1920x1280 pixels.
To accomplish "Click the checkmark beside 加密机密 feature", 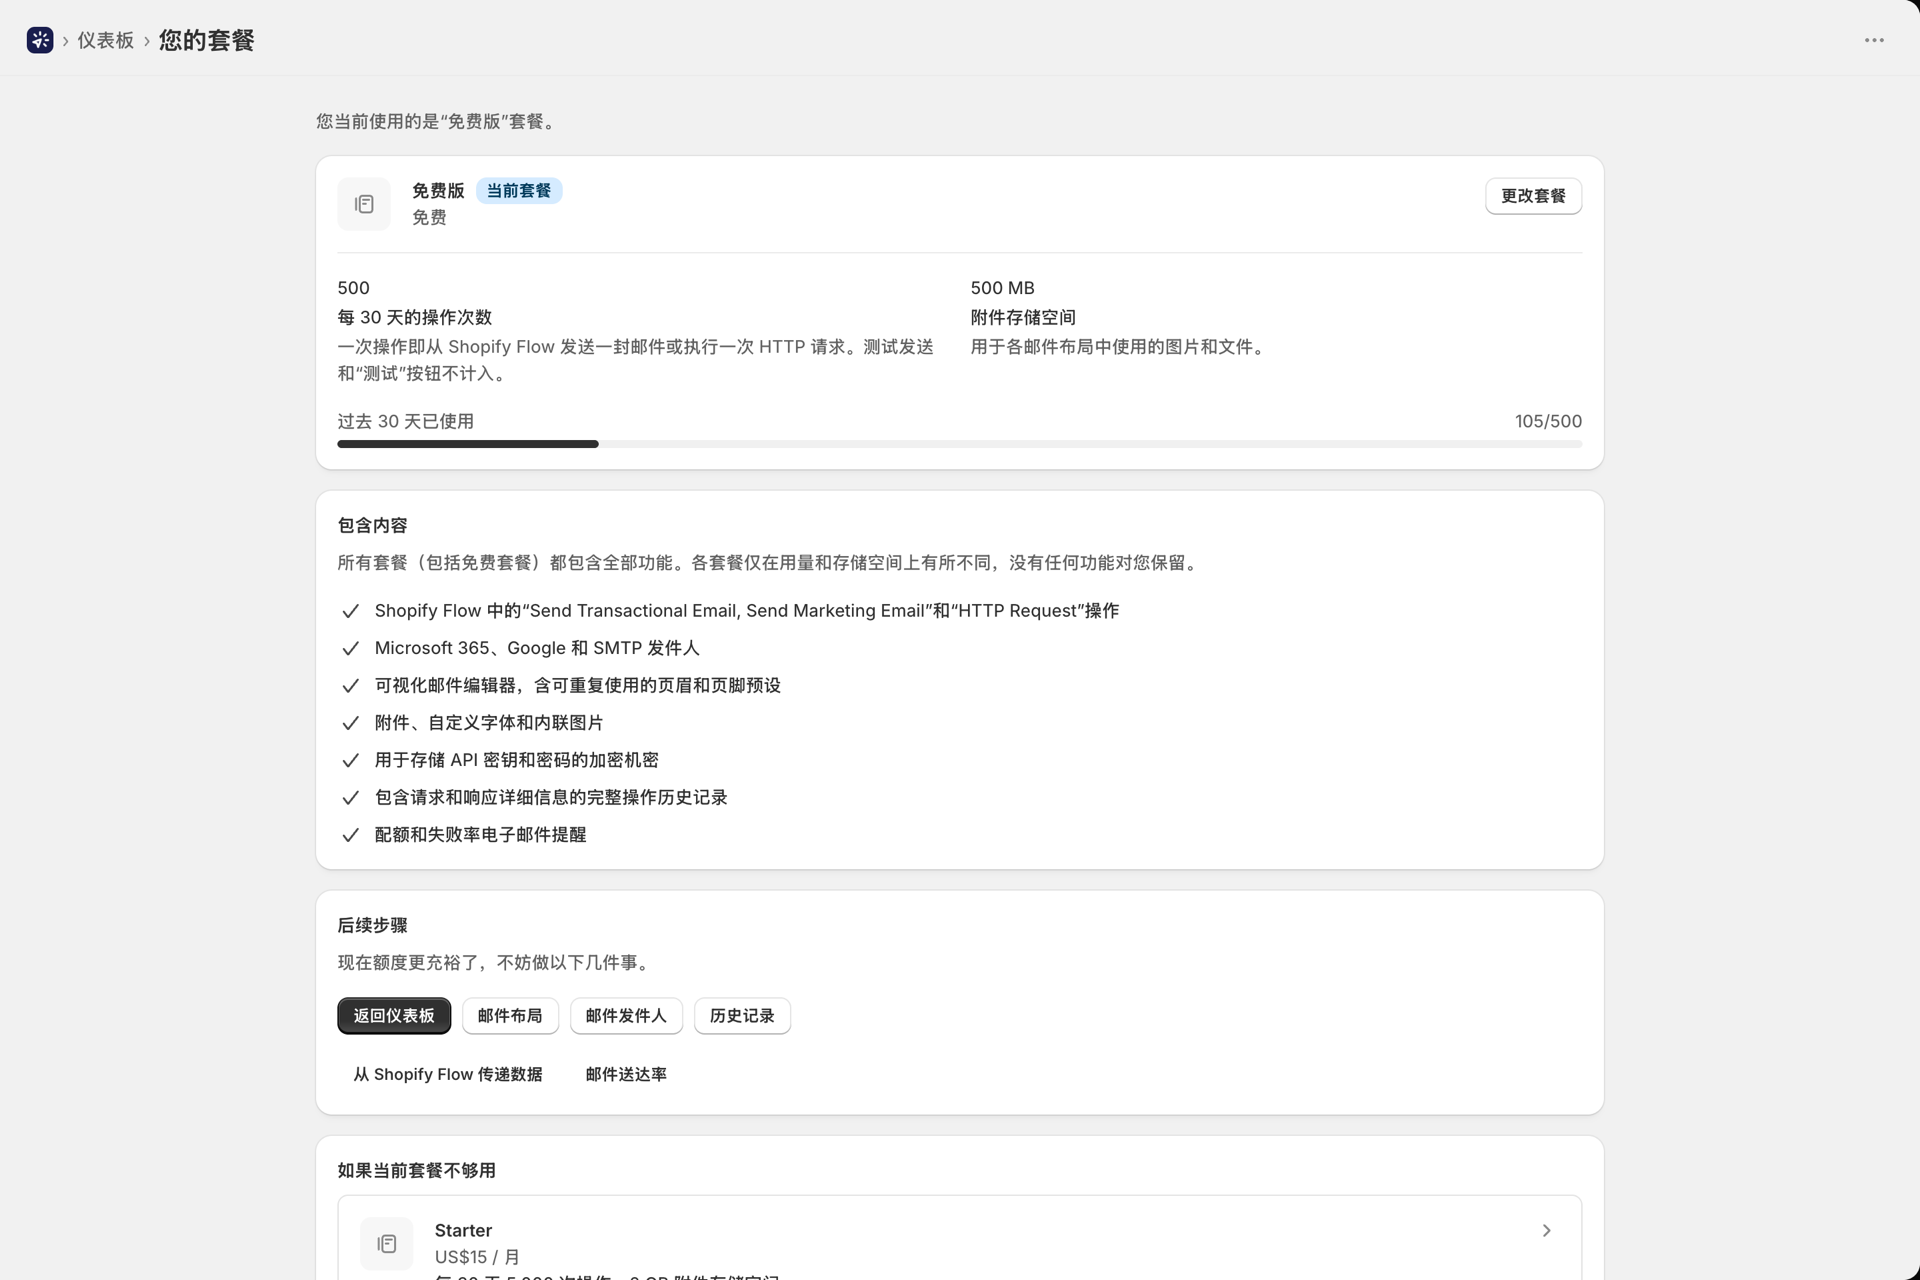I will click(350, 760).
